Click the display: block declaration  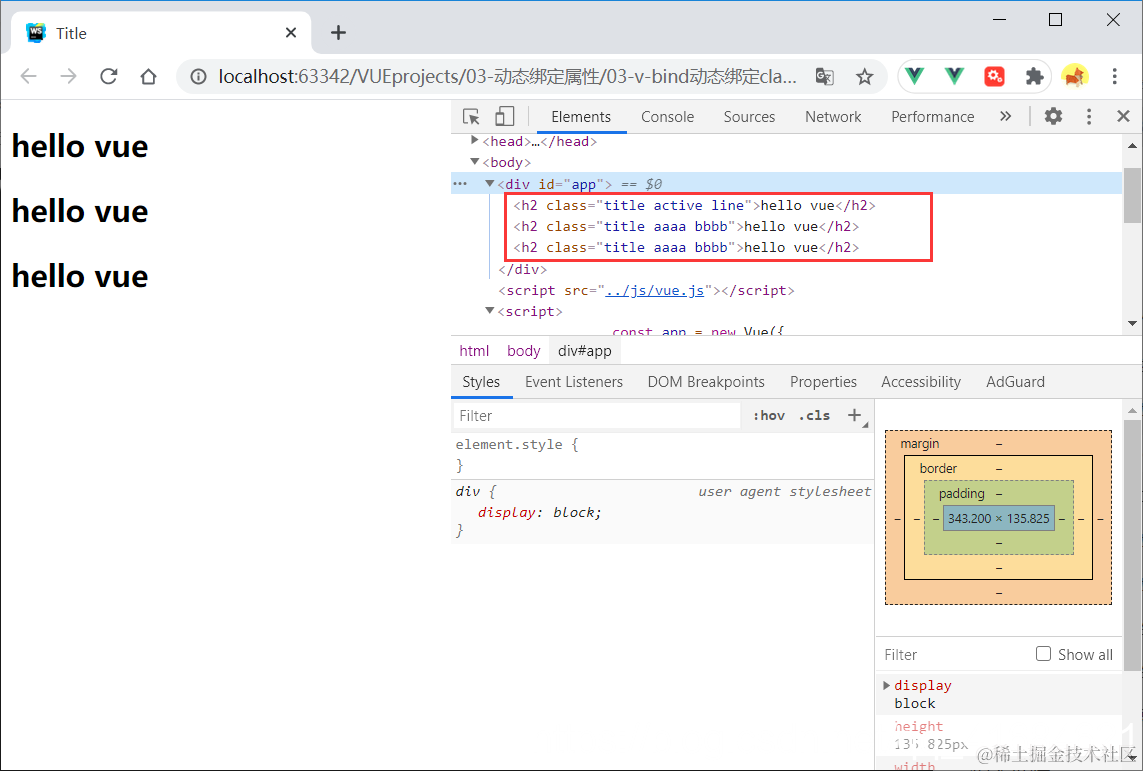(539, 512)
